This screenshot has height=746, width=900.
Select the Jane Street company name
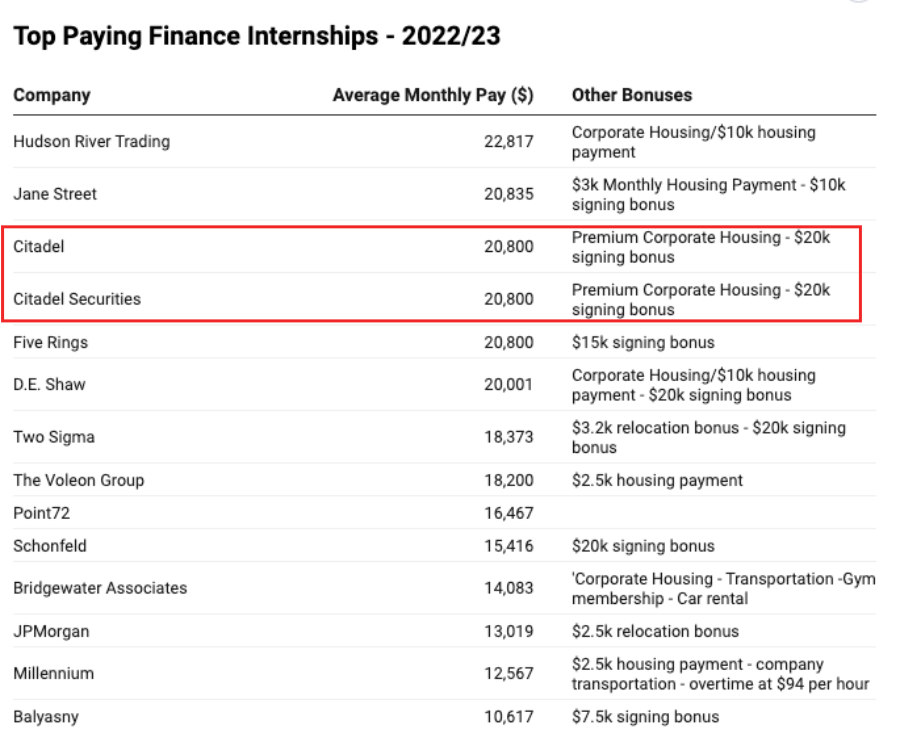pyautogui.click(x=55, y=194)
